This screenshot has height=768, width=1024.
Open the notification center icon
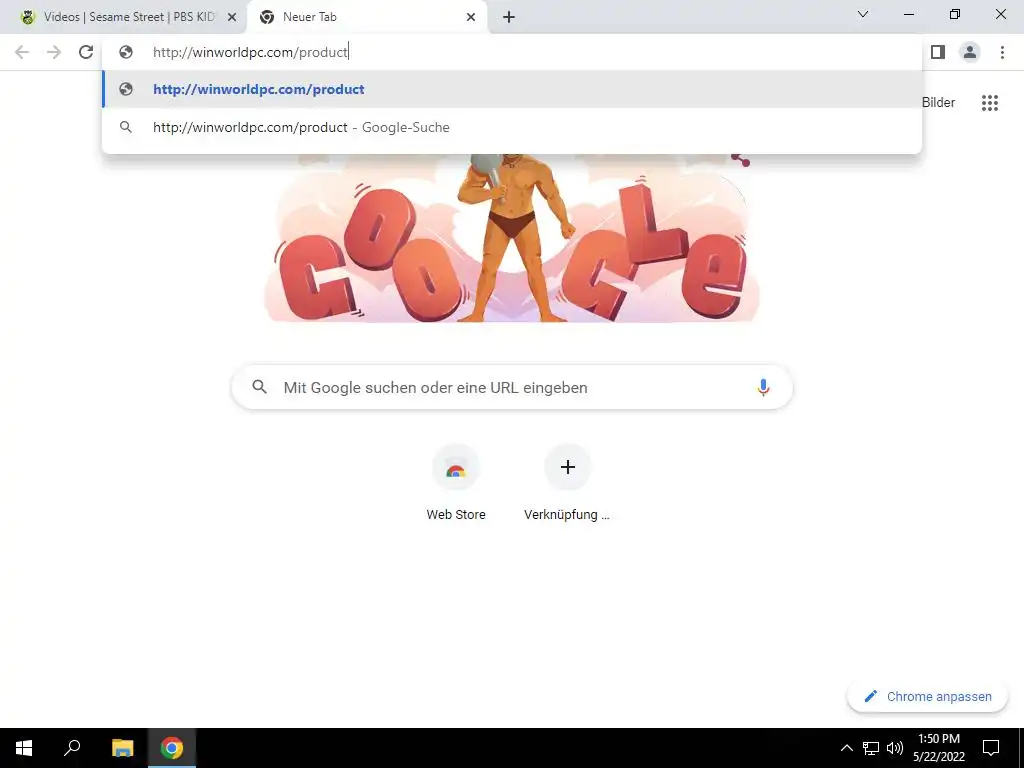coord(991,748)
